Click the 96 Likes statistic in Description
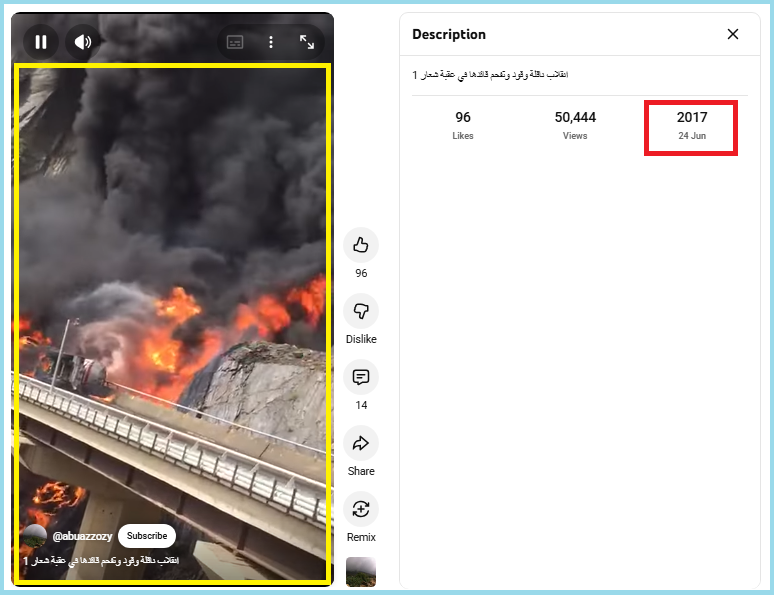The height and width of the screenshot is (595, 774). coord(463,125)
